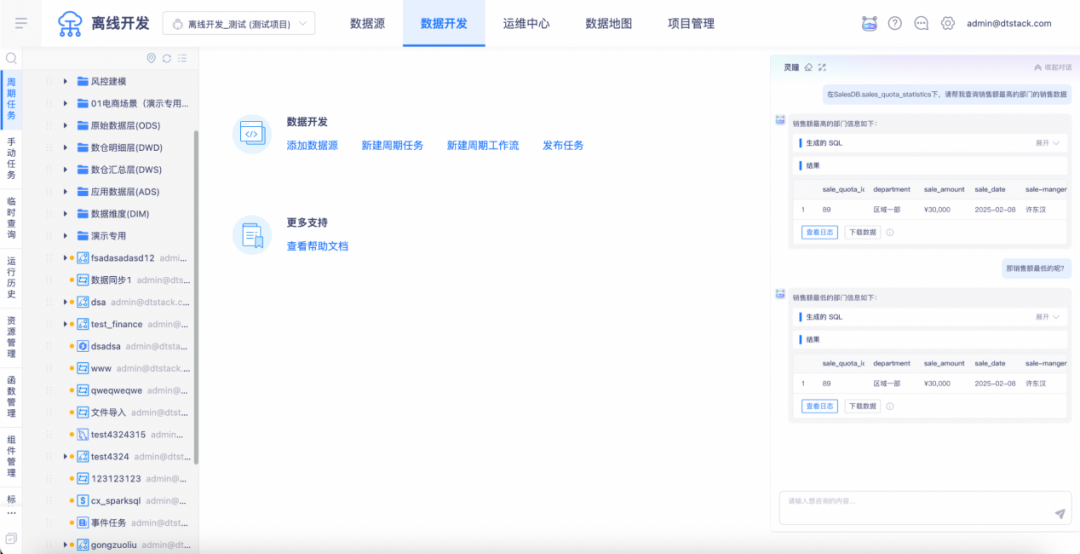Click the 新建周期工作流 link
Screen dimensions: 1080x554
click(x=483, y=145)
